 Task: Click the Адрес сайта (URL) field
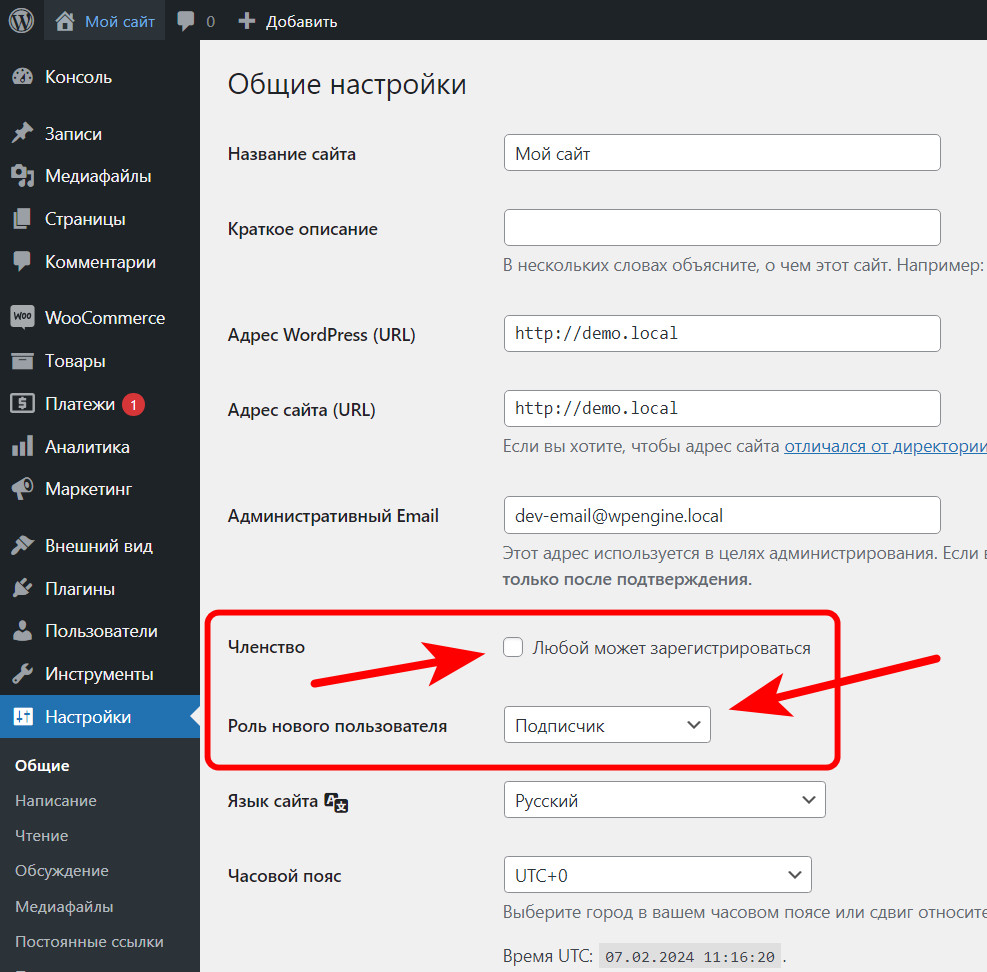click(722, 408)
